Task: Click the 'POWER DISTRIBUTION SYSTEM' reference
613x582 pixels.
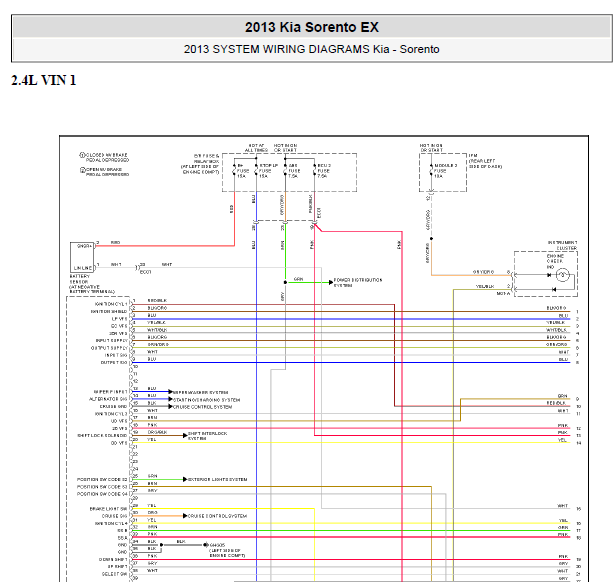Action: (358, 283)
